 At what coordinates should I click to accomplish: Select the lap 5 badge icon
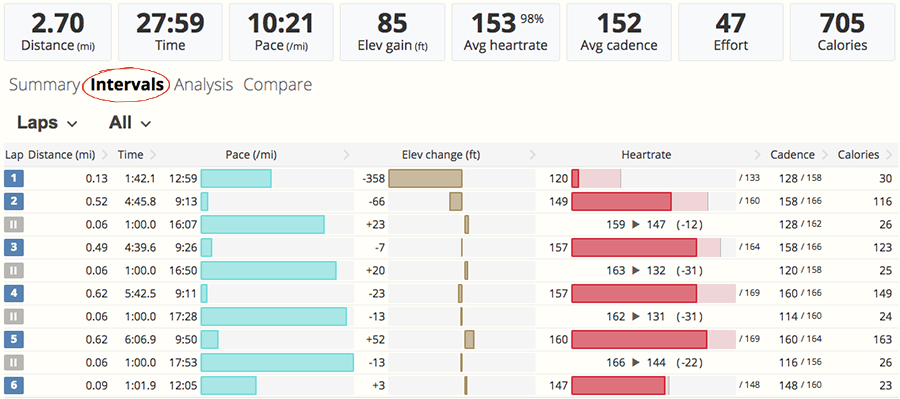coord(13,339)
